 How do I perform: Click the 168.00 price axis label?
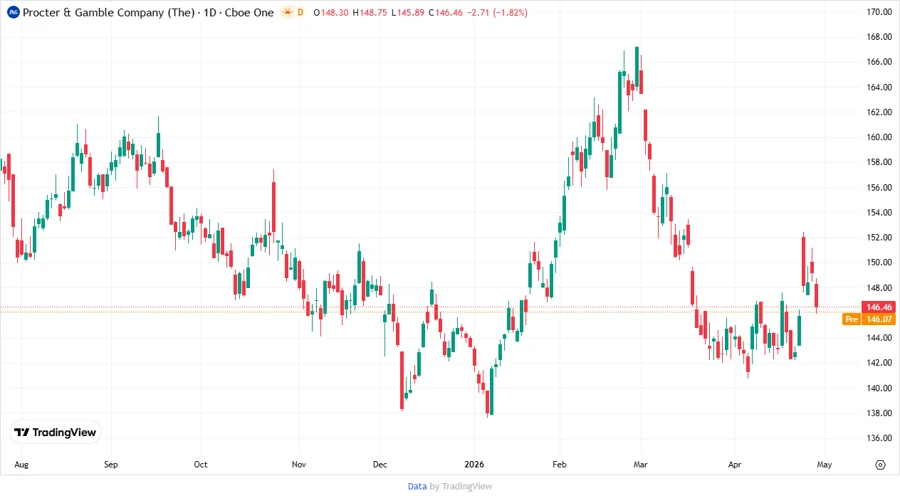(879, 37)
